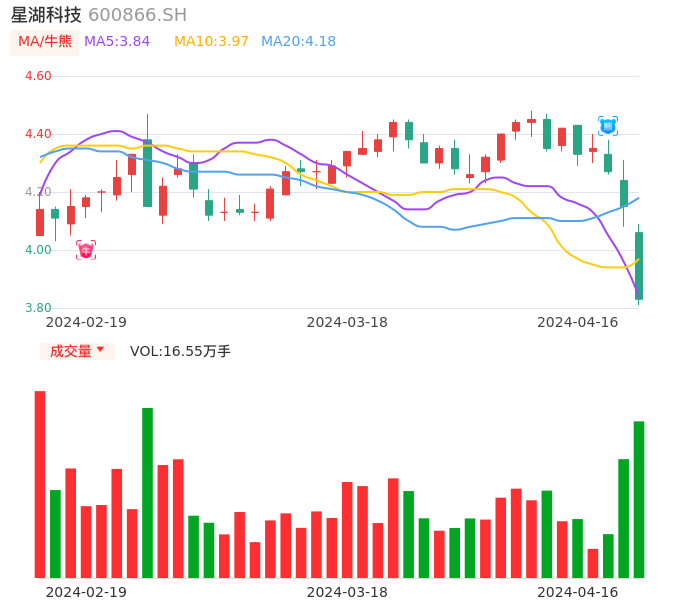Click the 3.80 price axis label
This screenshot has height=606, width=686.
coord(38,308)
